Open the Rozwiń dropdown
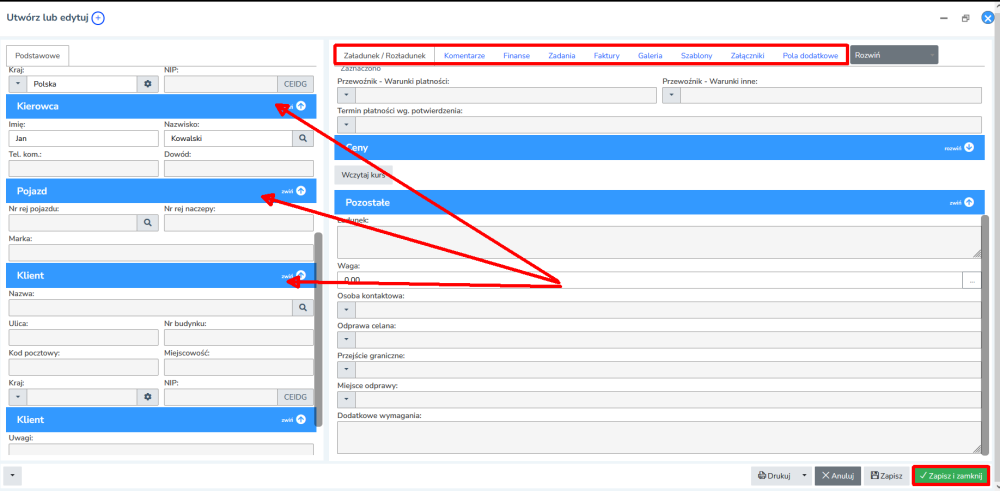Screen dimensions: 1000x491 (x=893, y=55)
